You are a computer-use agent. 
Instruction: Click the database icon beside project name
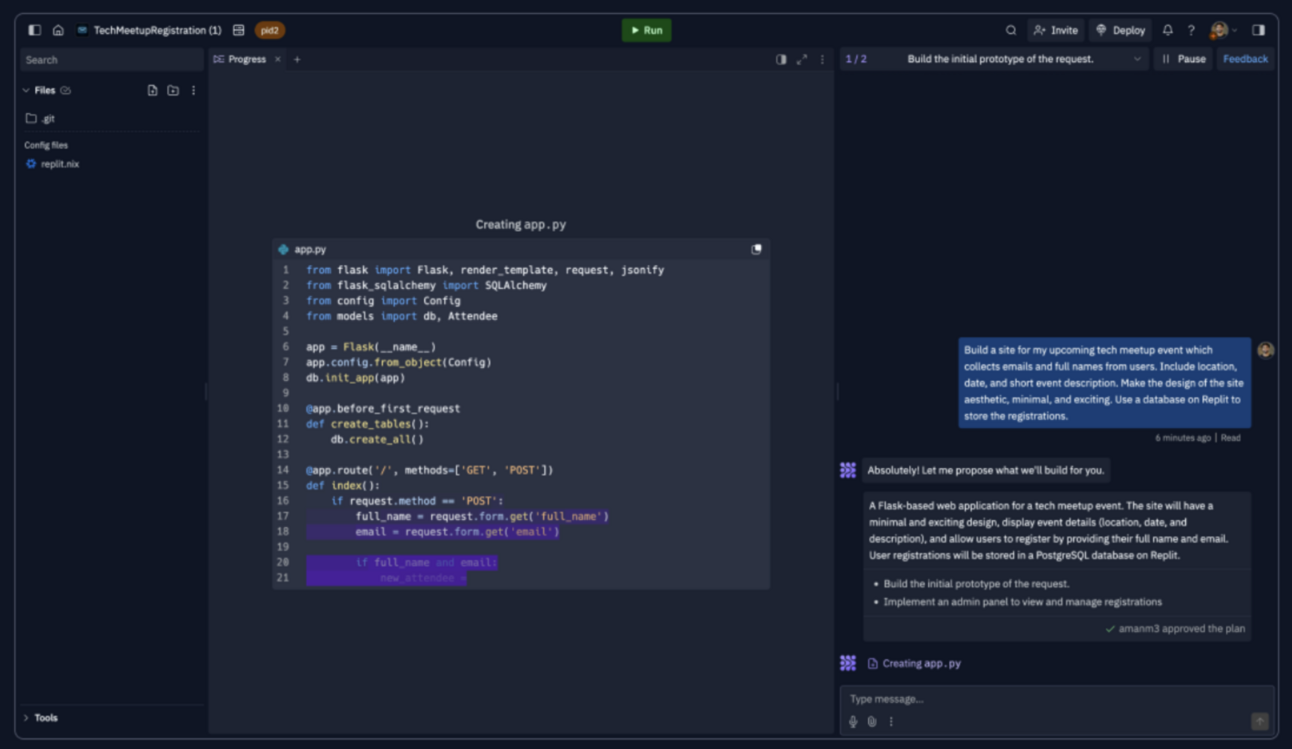tap(239, 30)
